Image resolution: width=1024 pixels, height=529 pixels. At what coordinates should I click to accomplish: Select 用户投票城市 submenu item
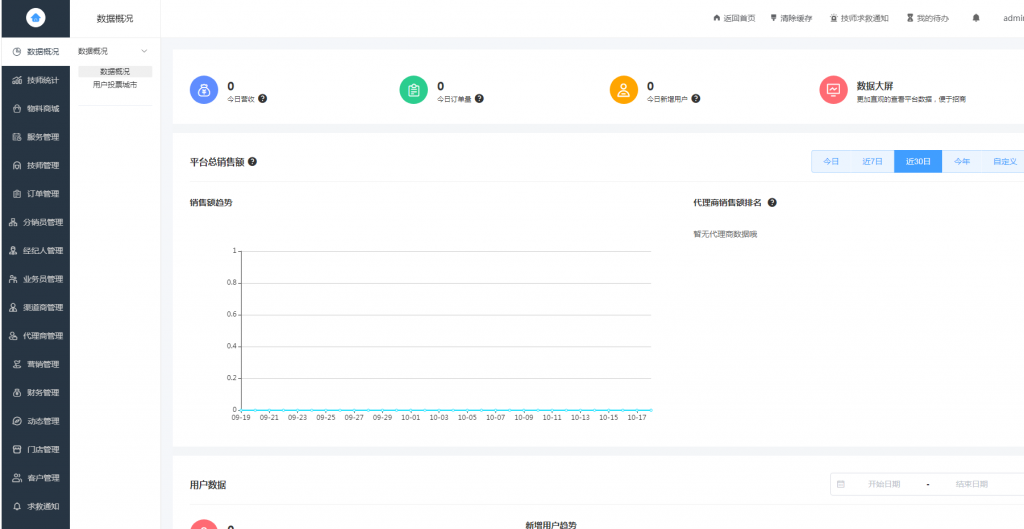tap(115, 85)
